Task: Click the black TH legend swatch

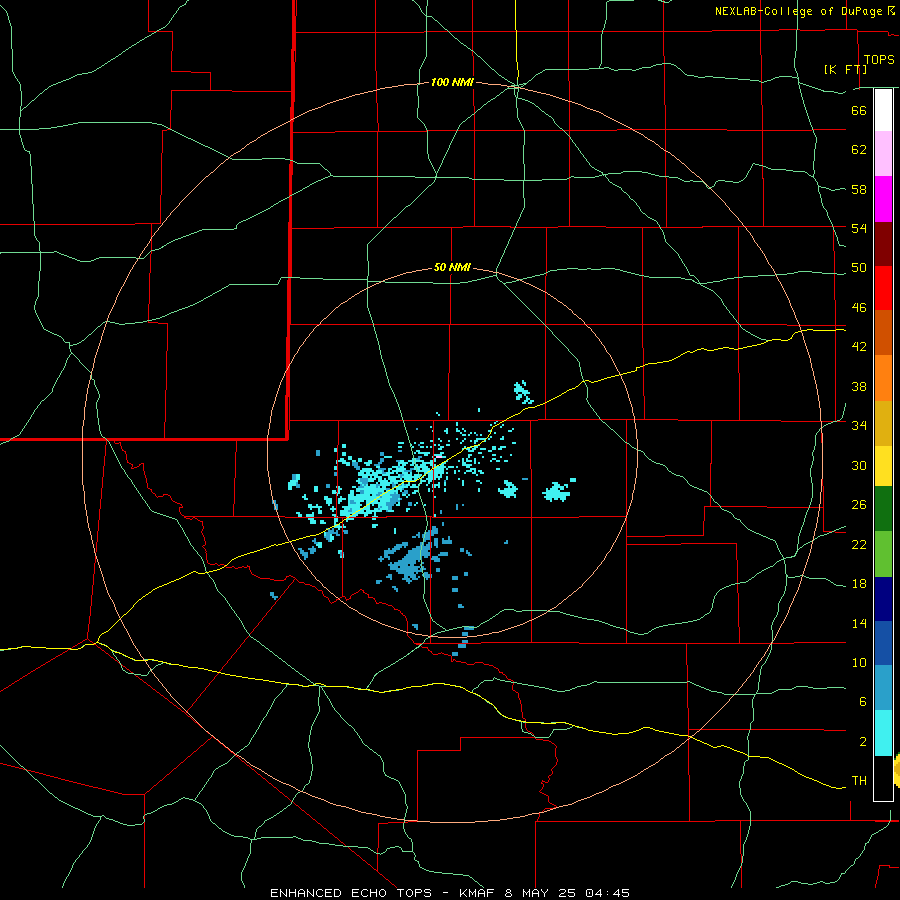Action: click(883, 778)
